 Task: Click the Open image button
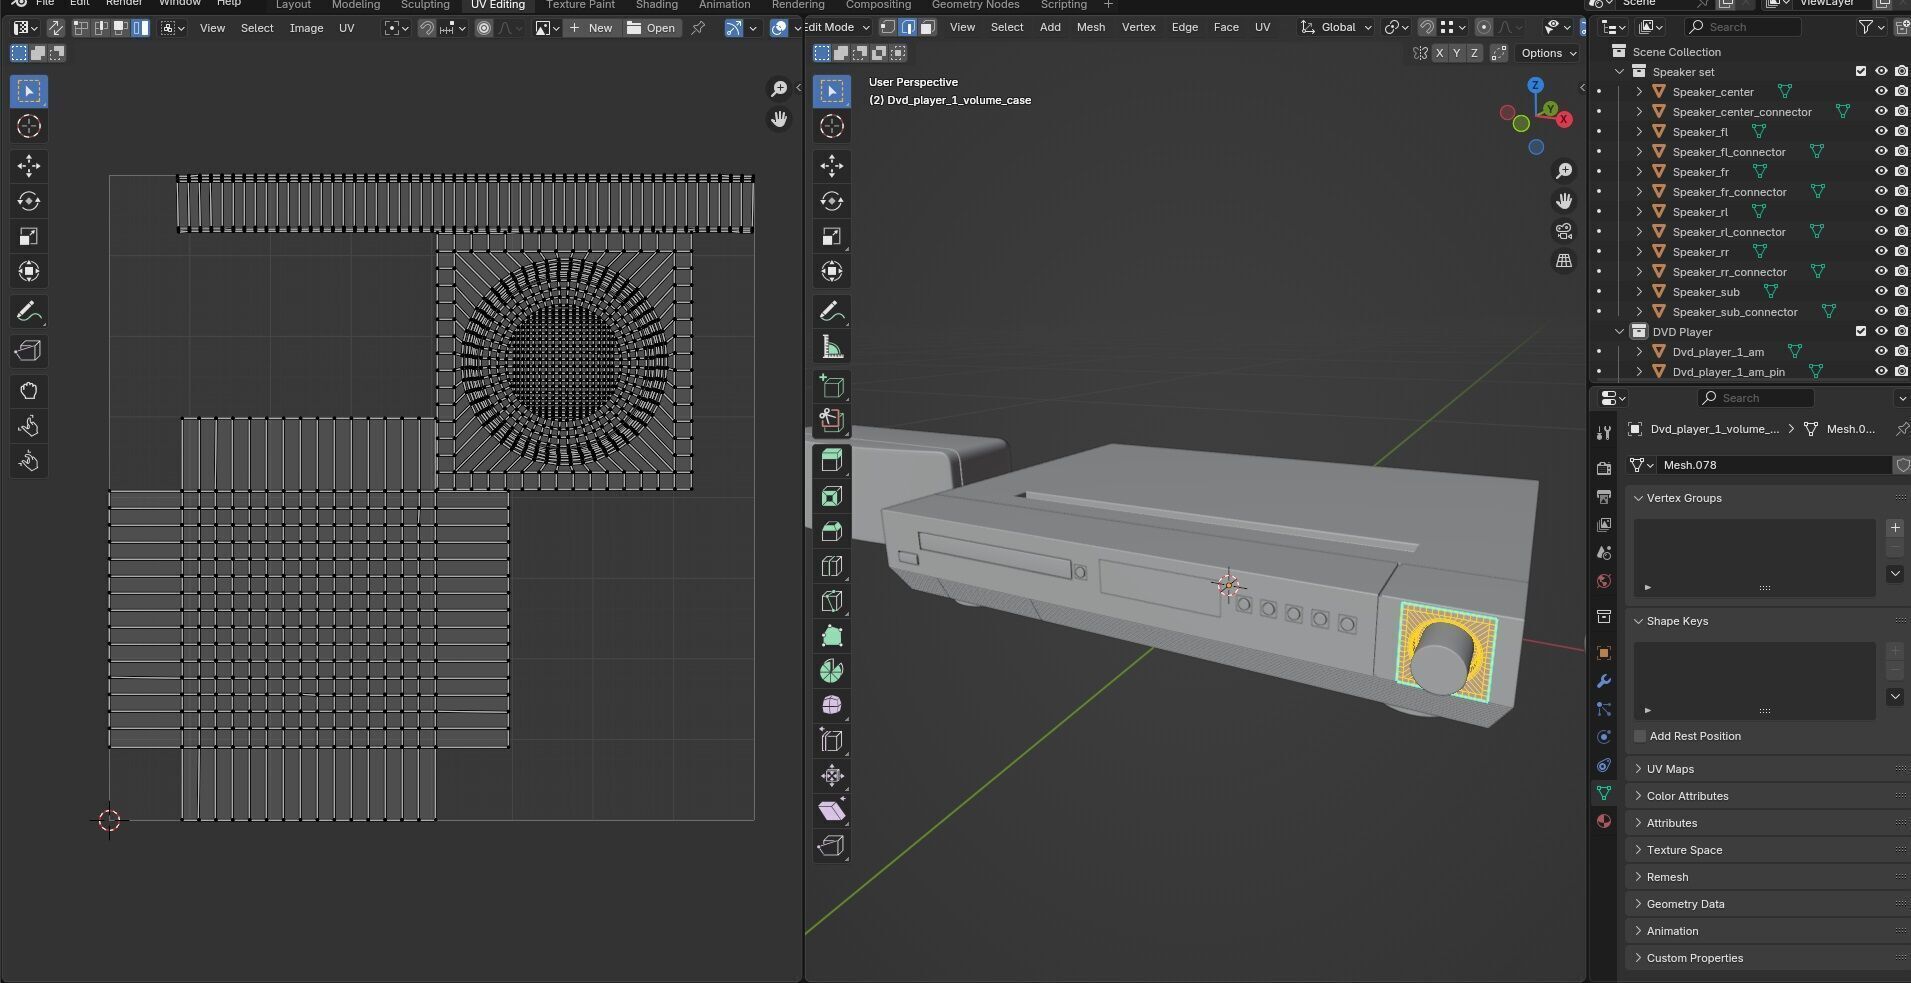tap(651, 28)
